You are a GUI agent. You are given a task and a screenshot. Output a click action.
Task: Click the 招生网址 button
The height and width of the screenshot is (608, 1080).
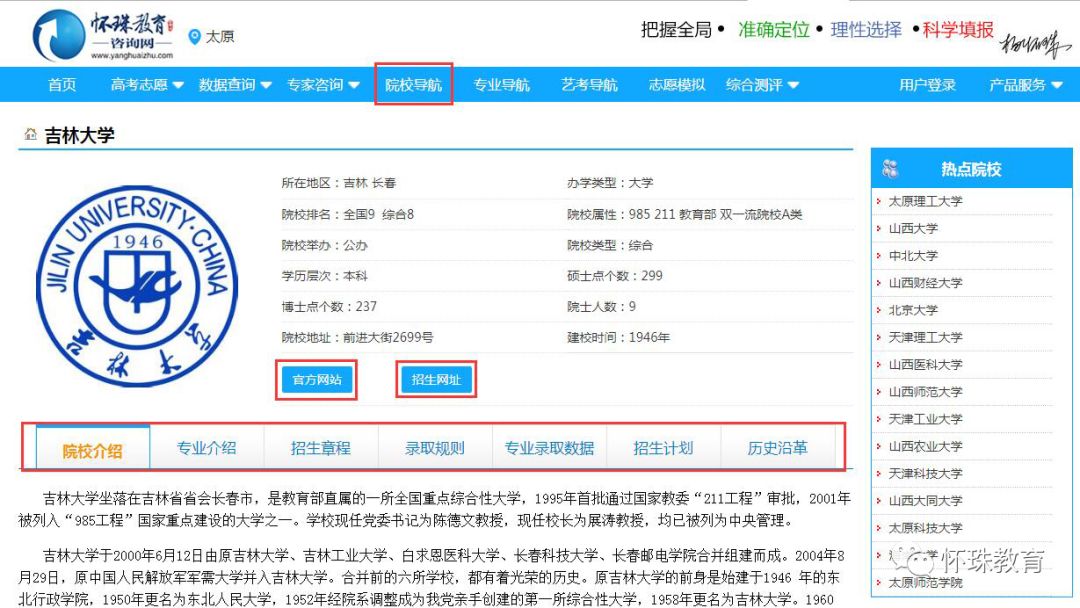(x=436, y=379)
